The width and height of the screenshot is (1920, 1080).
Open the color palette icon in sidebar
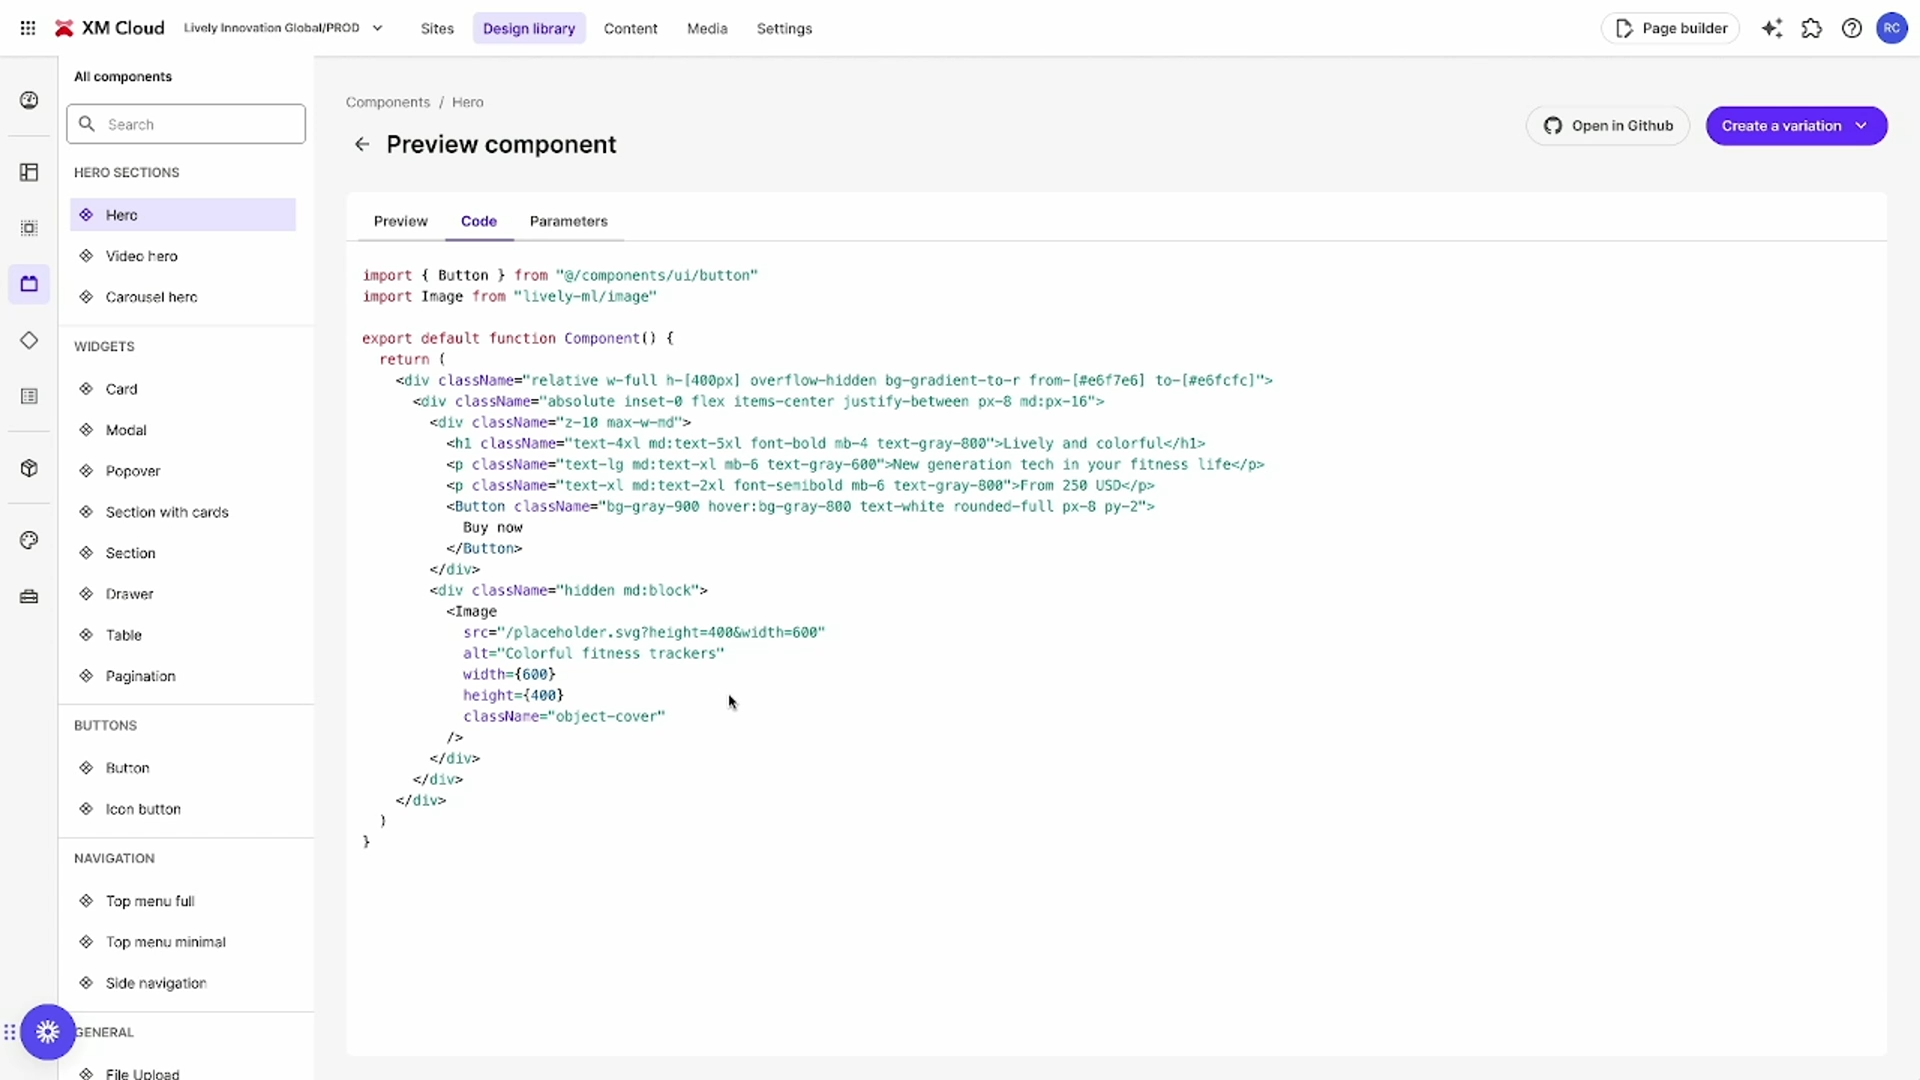click(x=29, y=540)
